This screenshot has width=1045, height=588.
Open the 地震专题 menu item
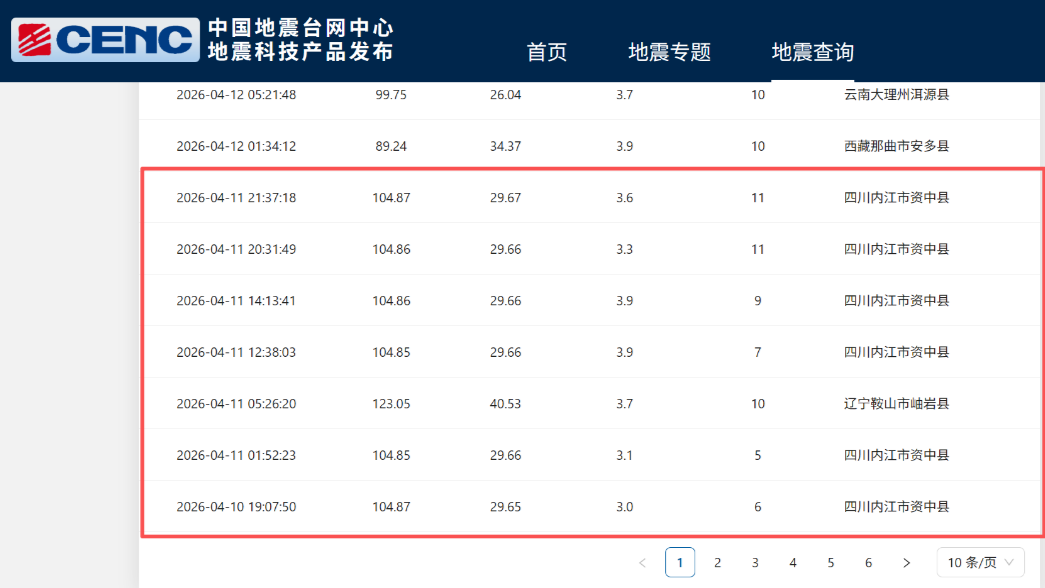tap(669, 52)
